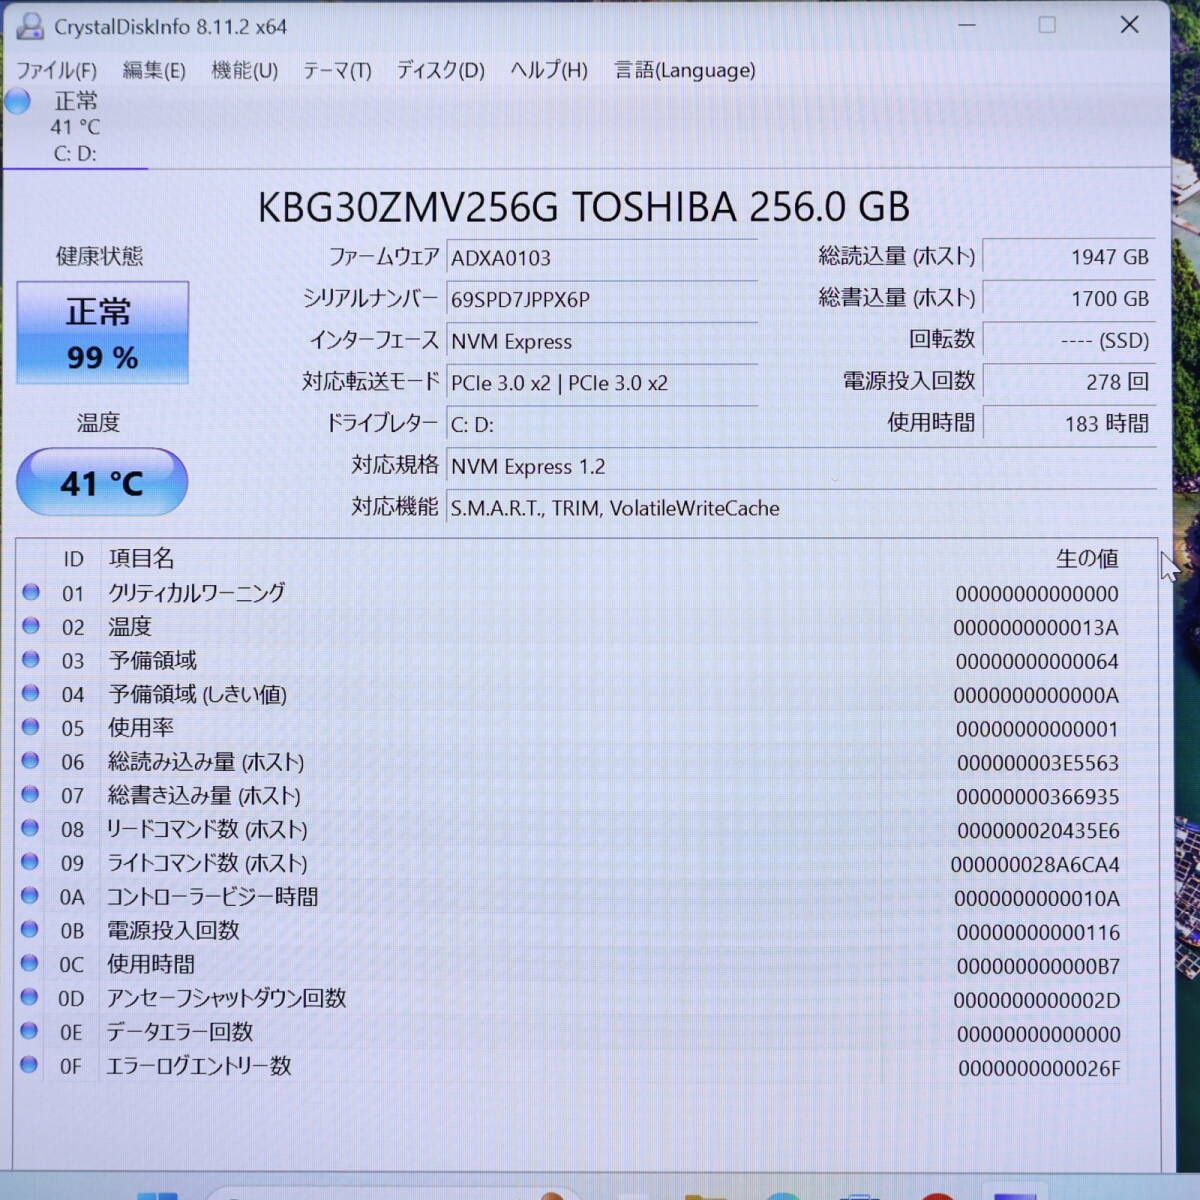Select the 予備領域 (しきい値) attribute name
This screenshot has height=1200, width=1200.
tap(198, 694)
